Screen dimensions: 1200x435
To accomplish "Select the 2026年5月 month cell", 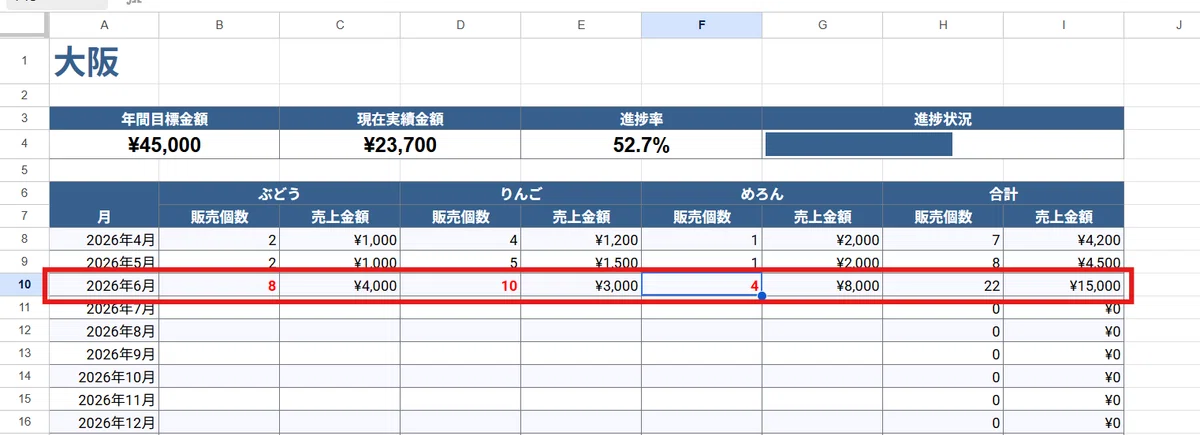I will coord(104,261).
